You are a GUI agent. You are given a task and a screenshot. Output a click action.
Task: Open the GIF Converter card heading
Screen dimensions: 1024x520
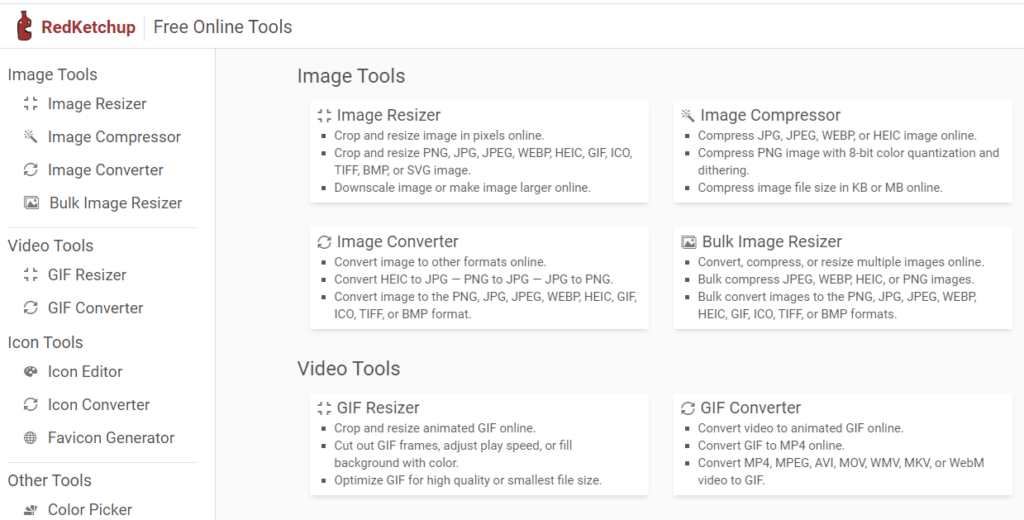pos(750,408)
